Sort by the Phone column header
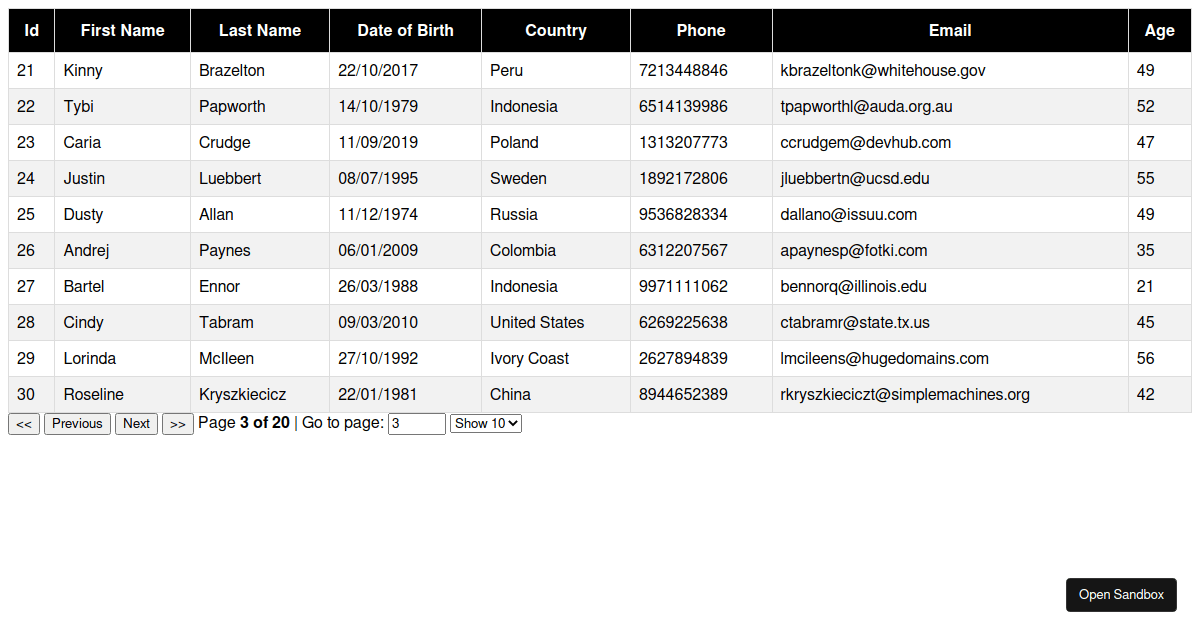 [x=701, y=30]
